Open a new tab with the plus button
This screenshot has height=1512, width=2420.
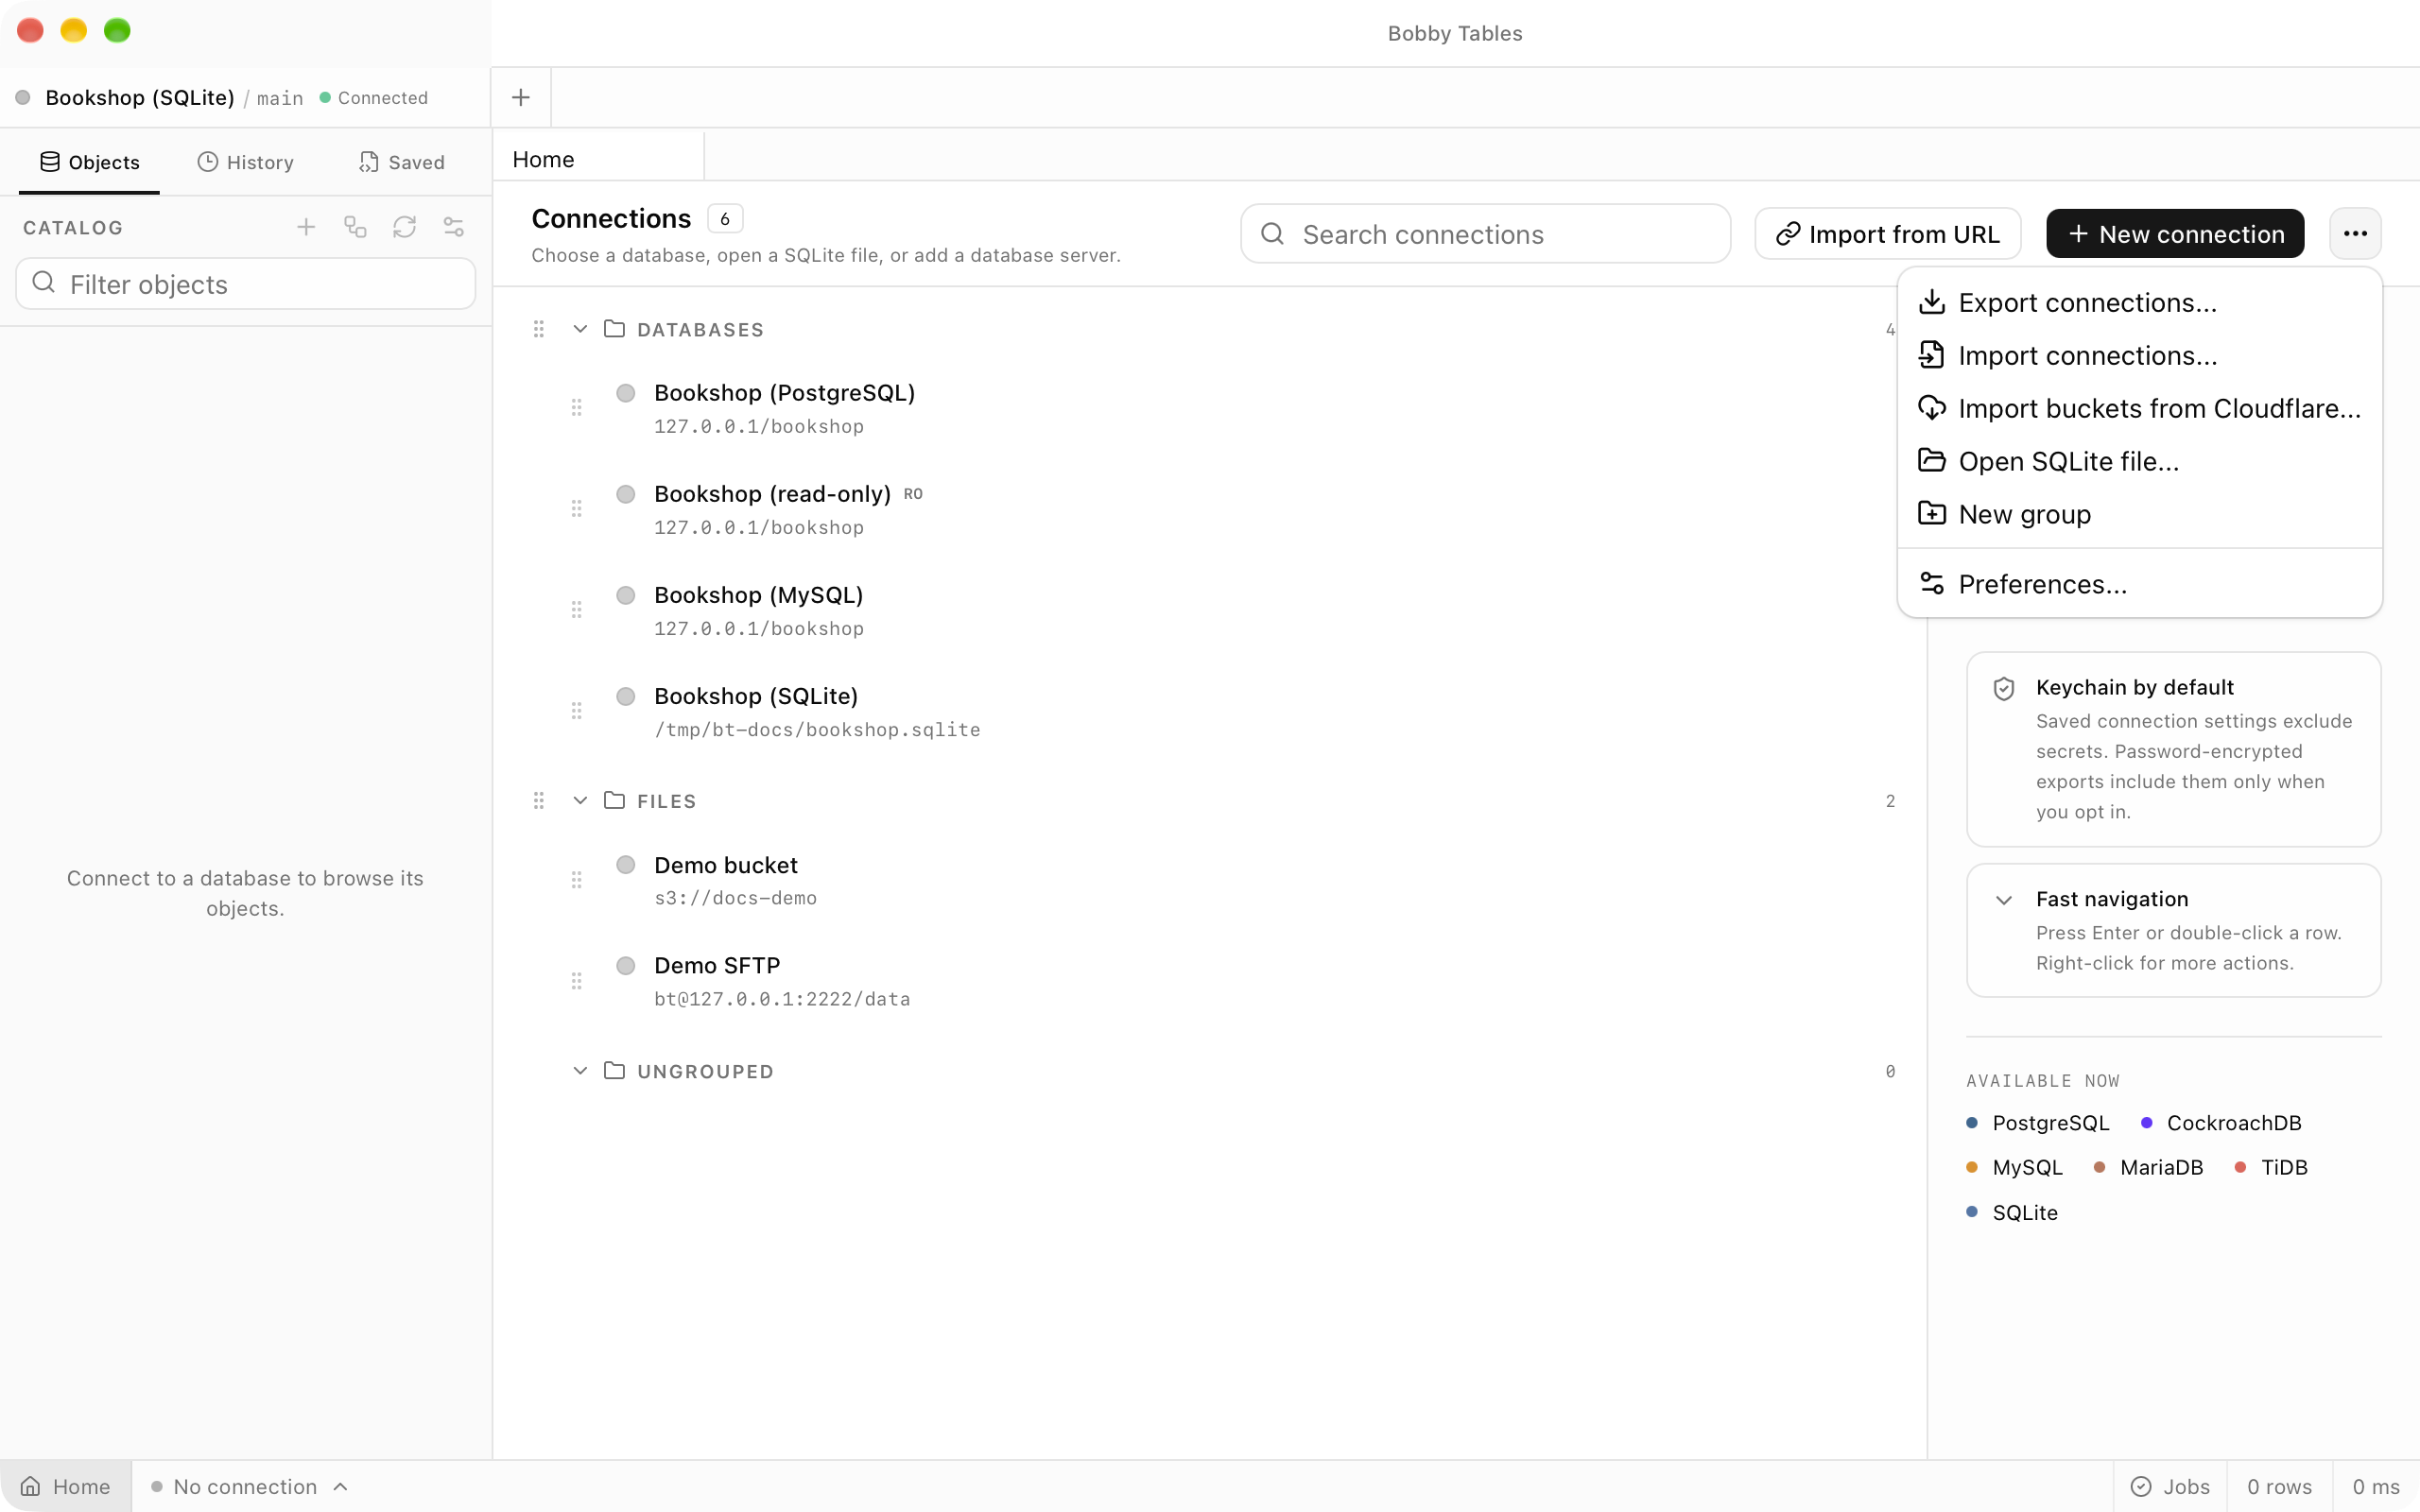[x=521, y=97]
